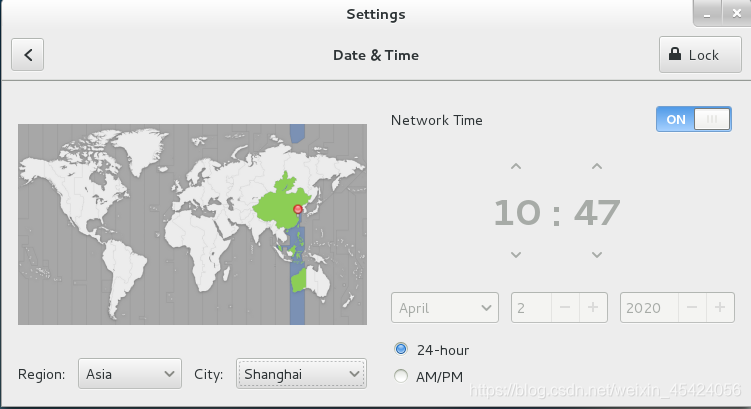Image resolution: width=751 pixels, height=409 pixels.
Task: Click the day field showing 2
Action: 532,307
